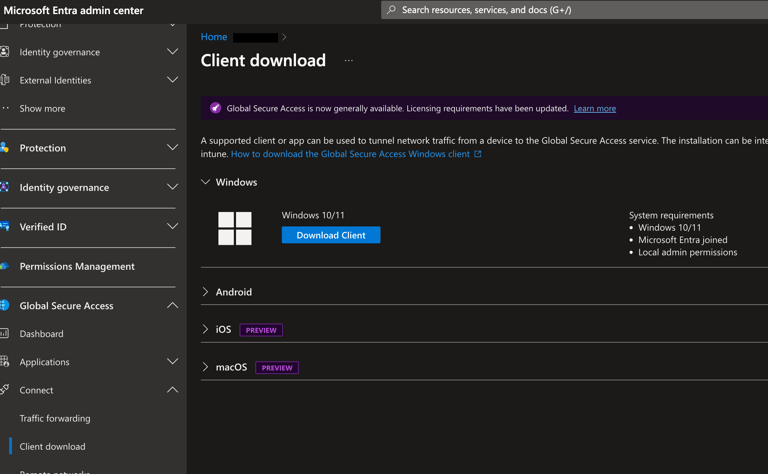Open Traffic forwarding page
The height and width of the screenshot is (474, 768).
[55, 419]
